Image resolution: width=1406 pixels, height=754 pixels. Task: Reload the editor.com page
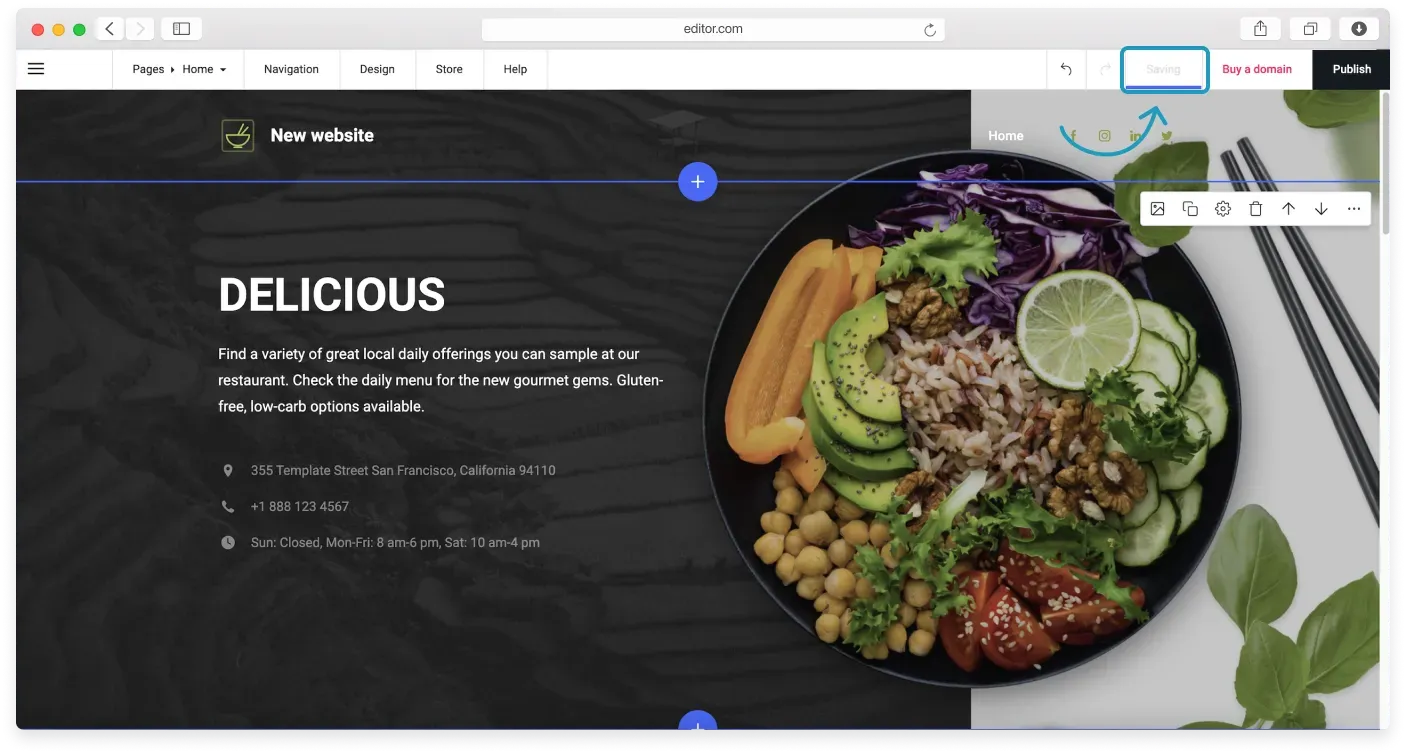pos(930,30)
